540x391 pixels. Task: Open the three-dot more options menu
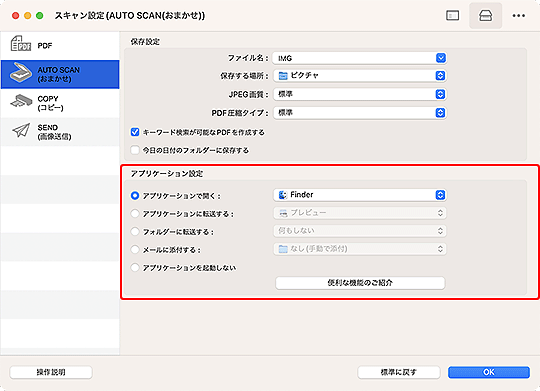coord(518,16)
